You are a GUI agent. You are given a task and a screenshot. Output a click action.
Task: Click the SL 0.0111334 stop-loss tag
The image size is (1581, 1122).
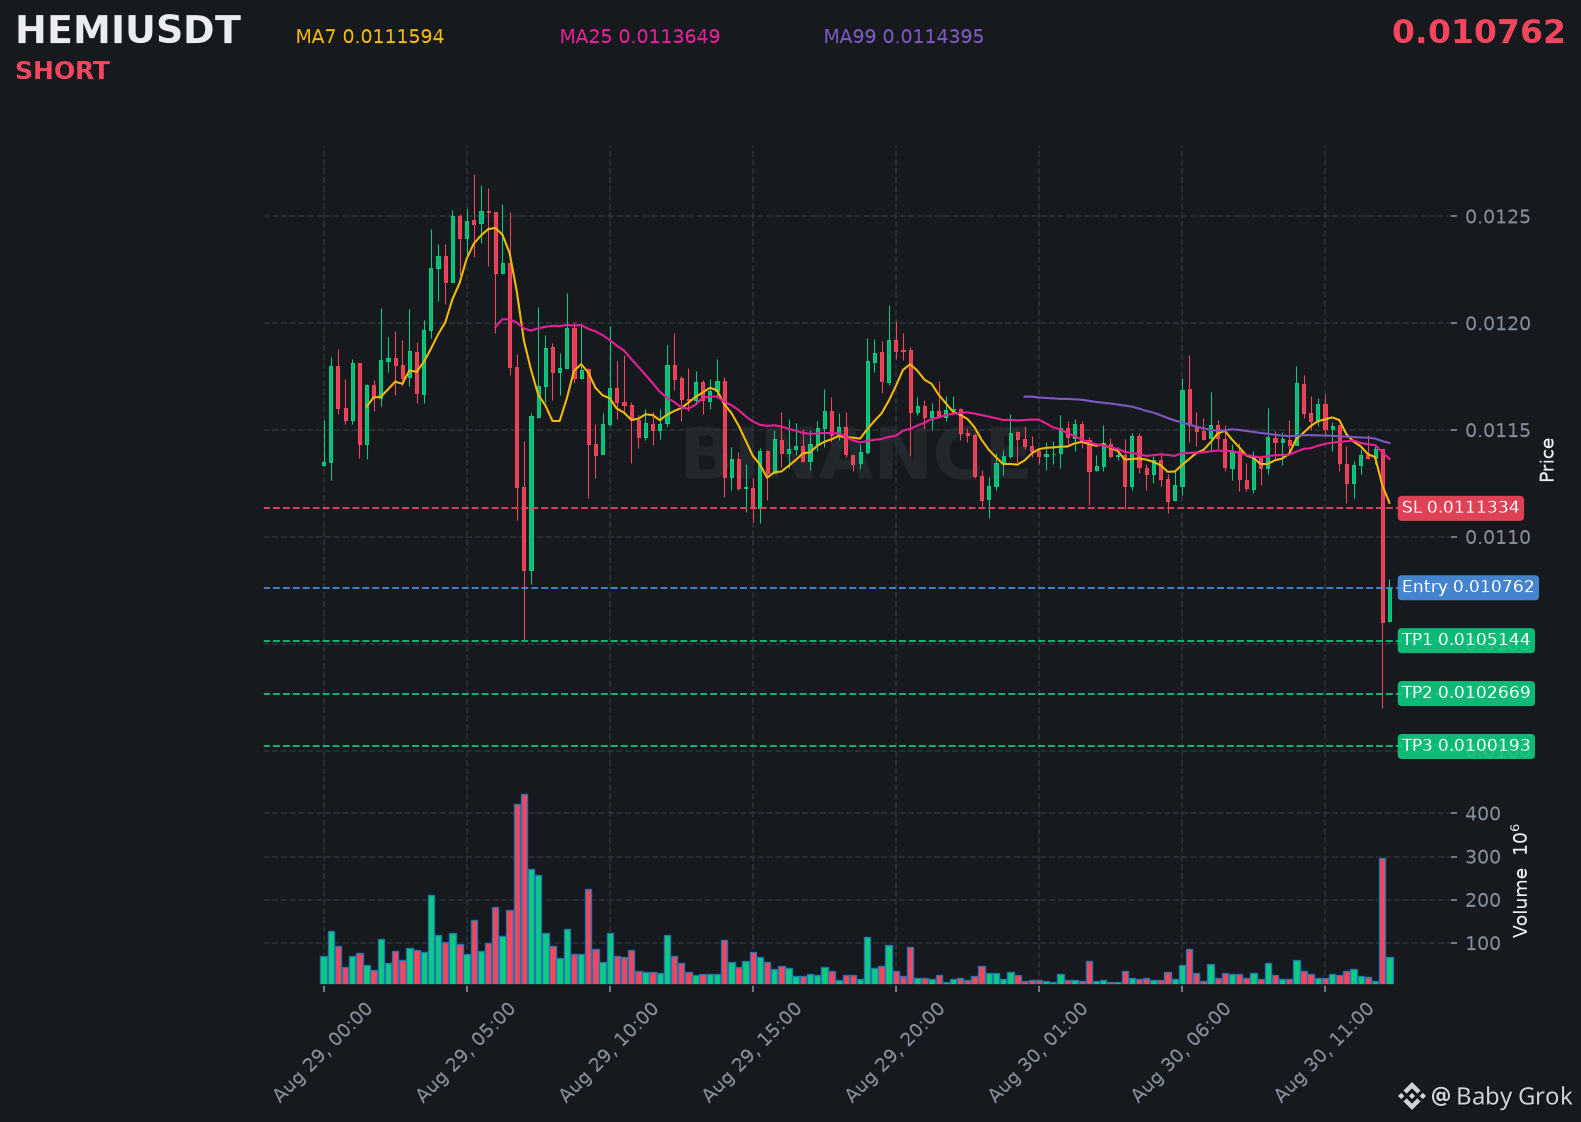point(1461,507)
